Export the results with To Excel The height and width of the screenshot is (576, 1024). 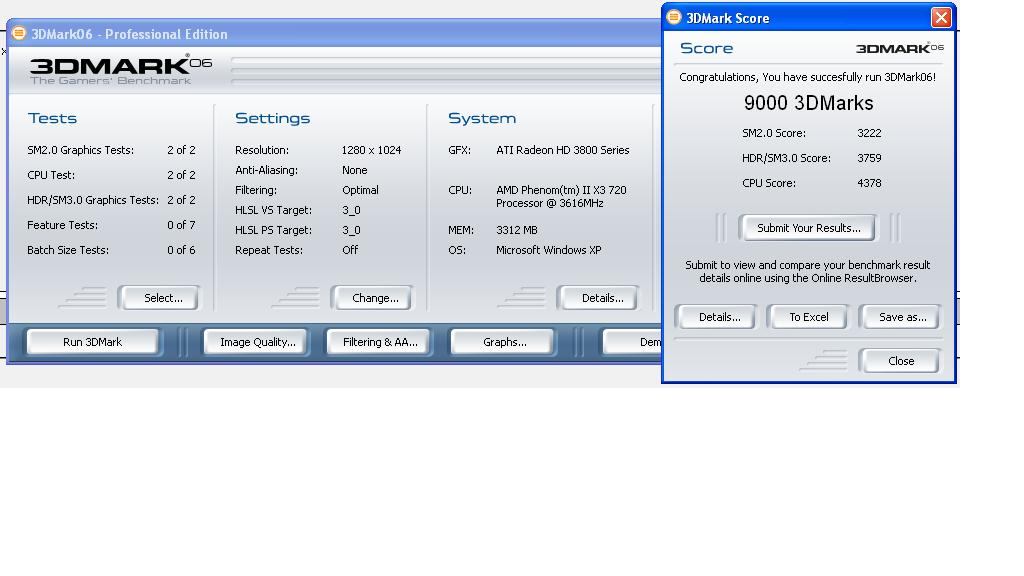click(x=807, y=317)
